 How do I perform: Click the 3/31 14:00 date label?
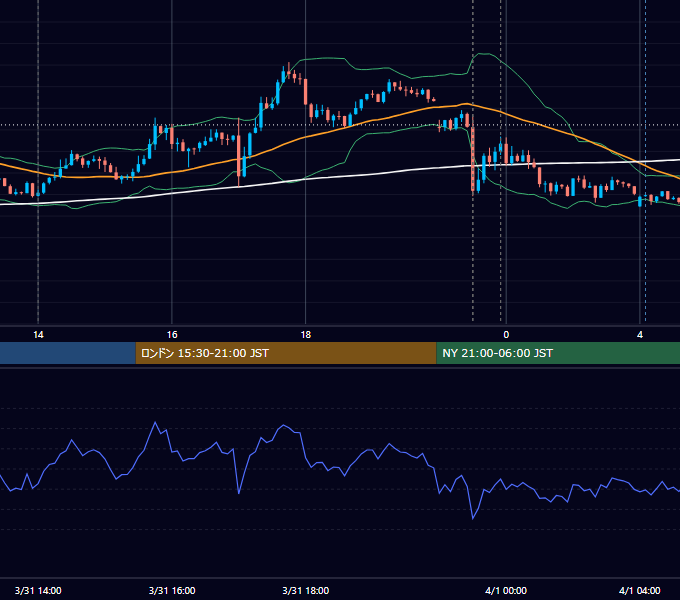tap(38, 590)
